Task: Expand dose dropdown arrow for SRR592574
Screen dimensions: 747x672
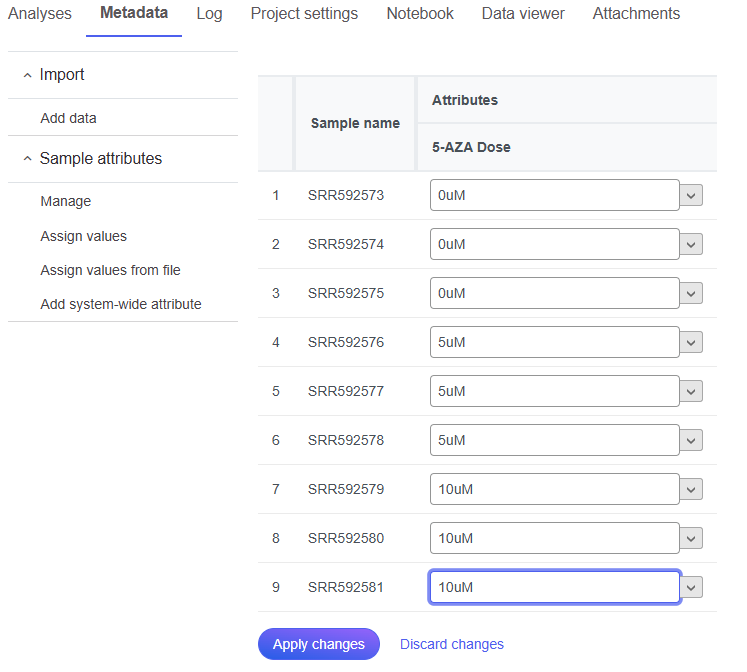Action: [x=691, y=245]
